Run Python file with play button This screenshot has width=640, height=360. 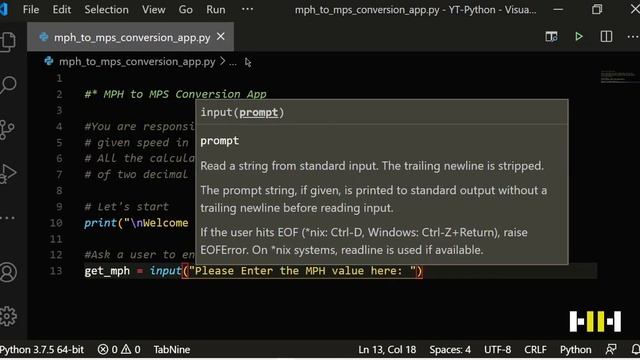click(x=579, y=37)
